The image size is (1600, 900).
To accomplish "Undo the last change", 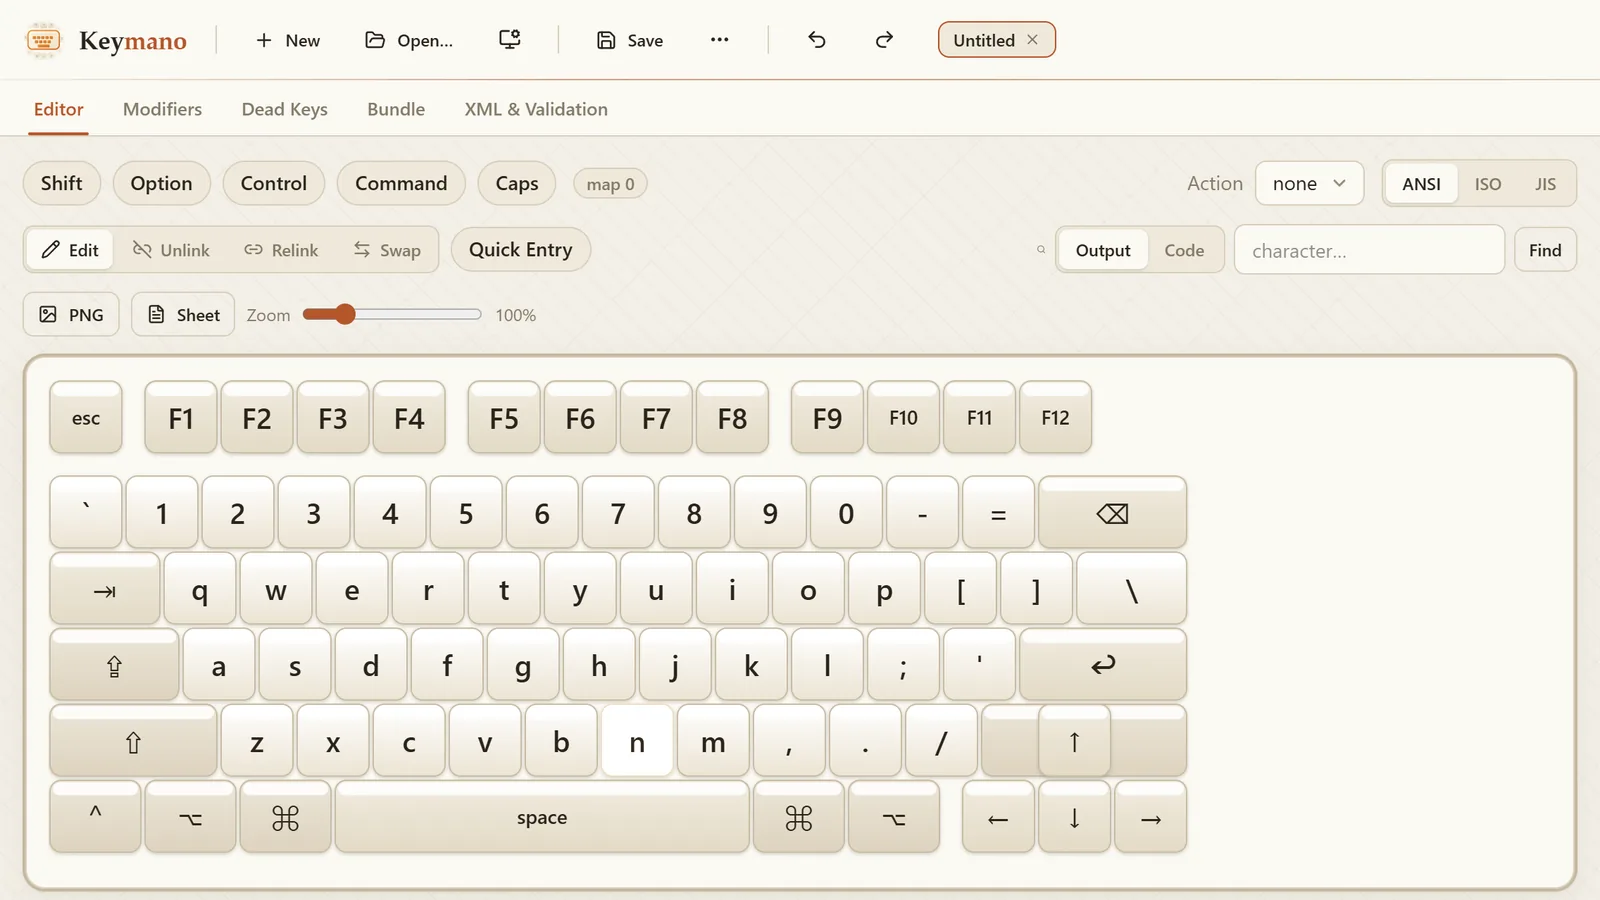I will (x=817, y=40).
